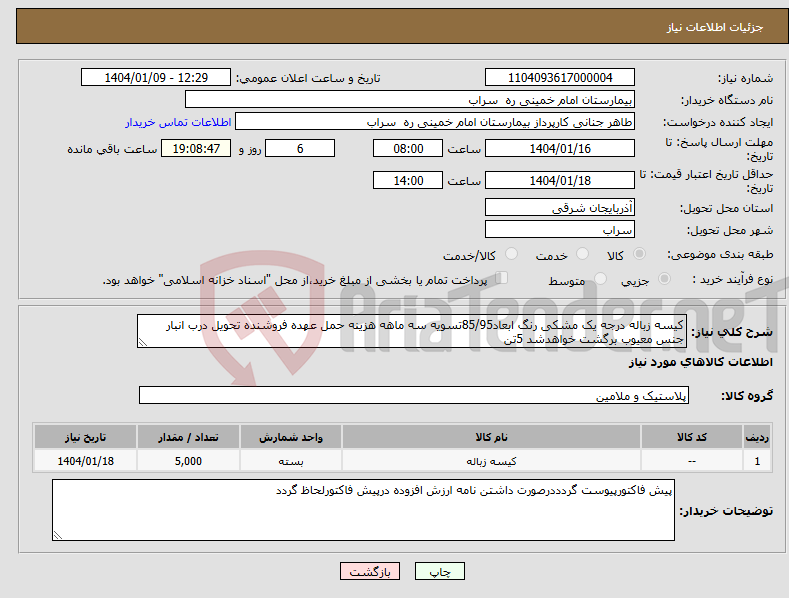Click the اطلاعات کالاهای مورد نیاز heading
Screen dimensions: 789x598
[700, 362]
